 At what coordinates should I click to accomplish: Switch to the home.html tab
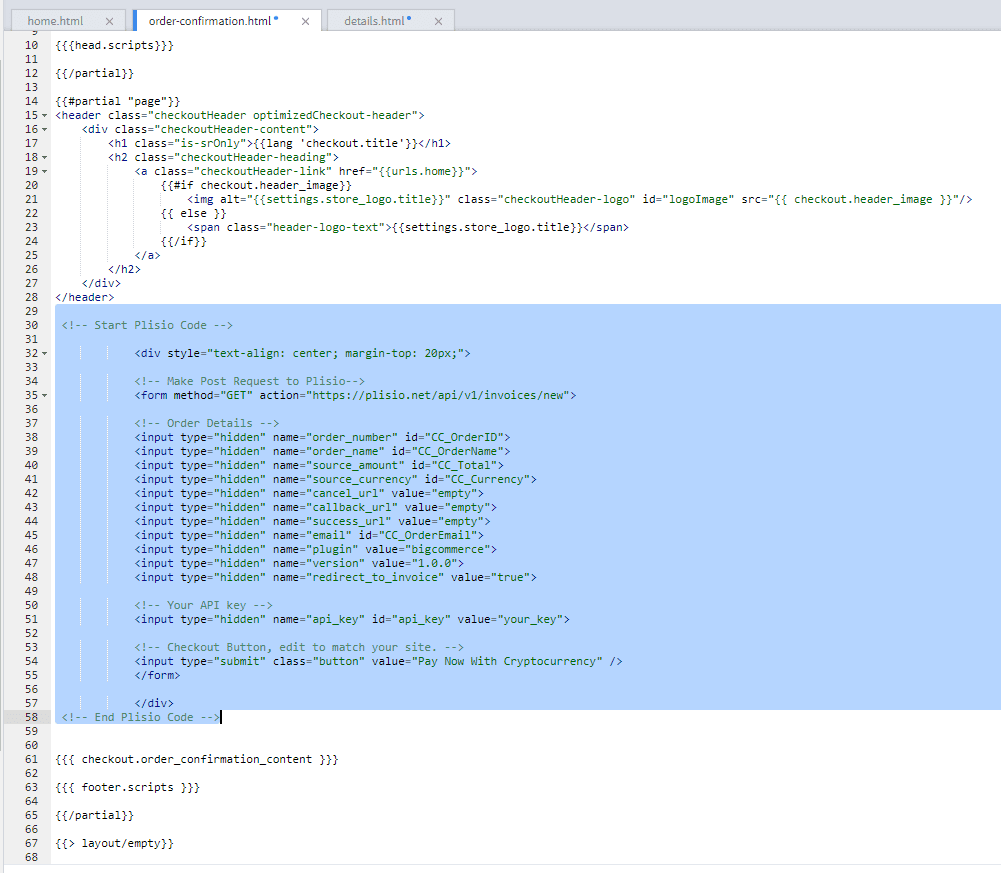click(55, 21)
